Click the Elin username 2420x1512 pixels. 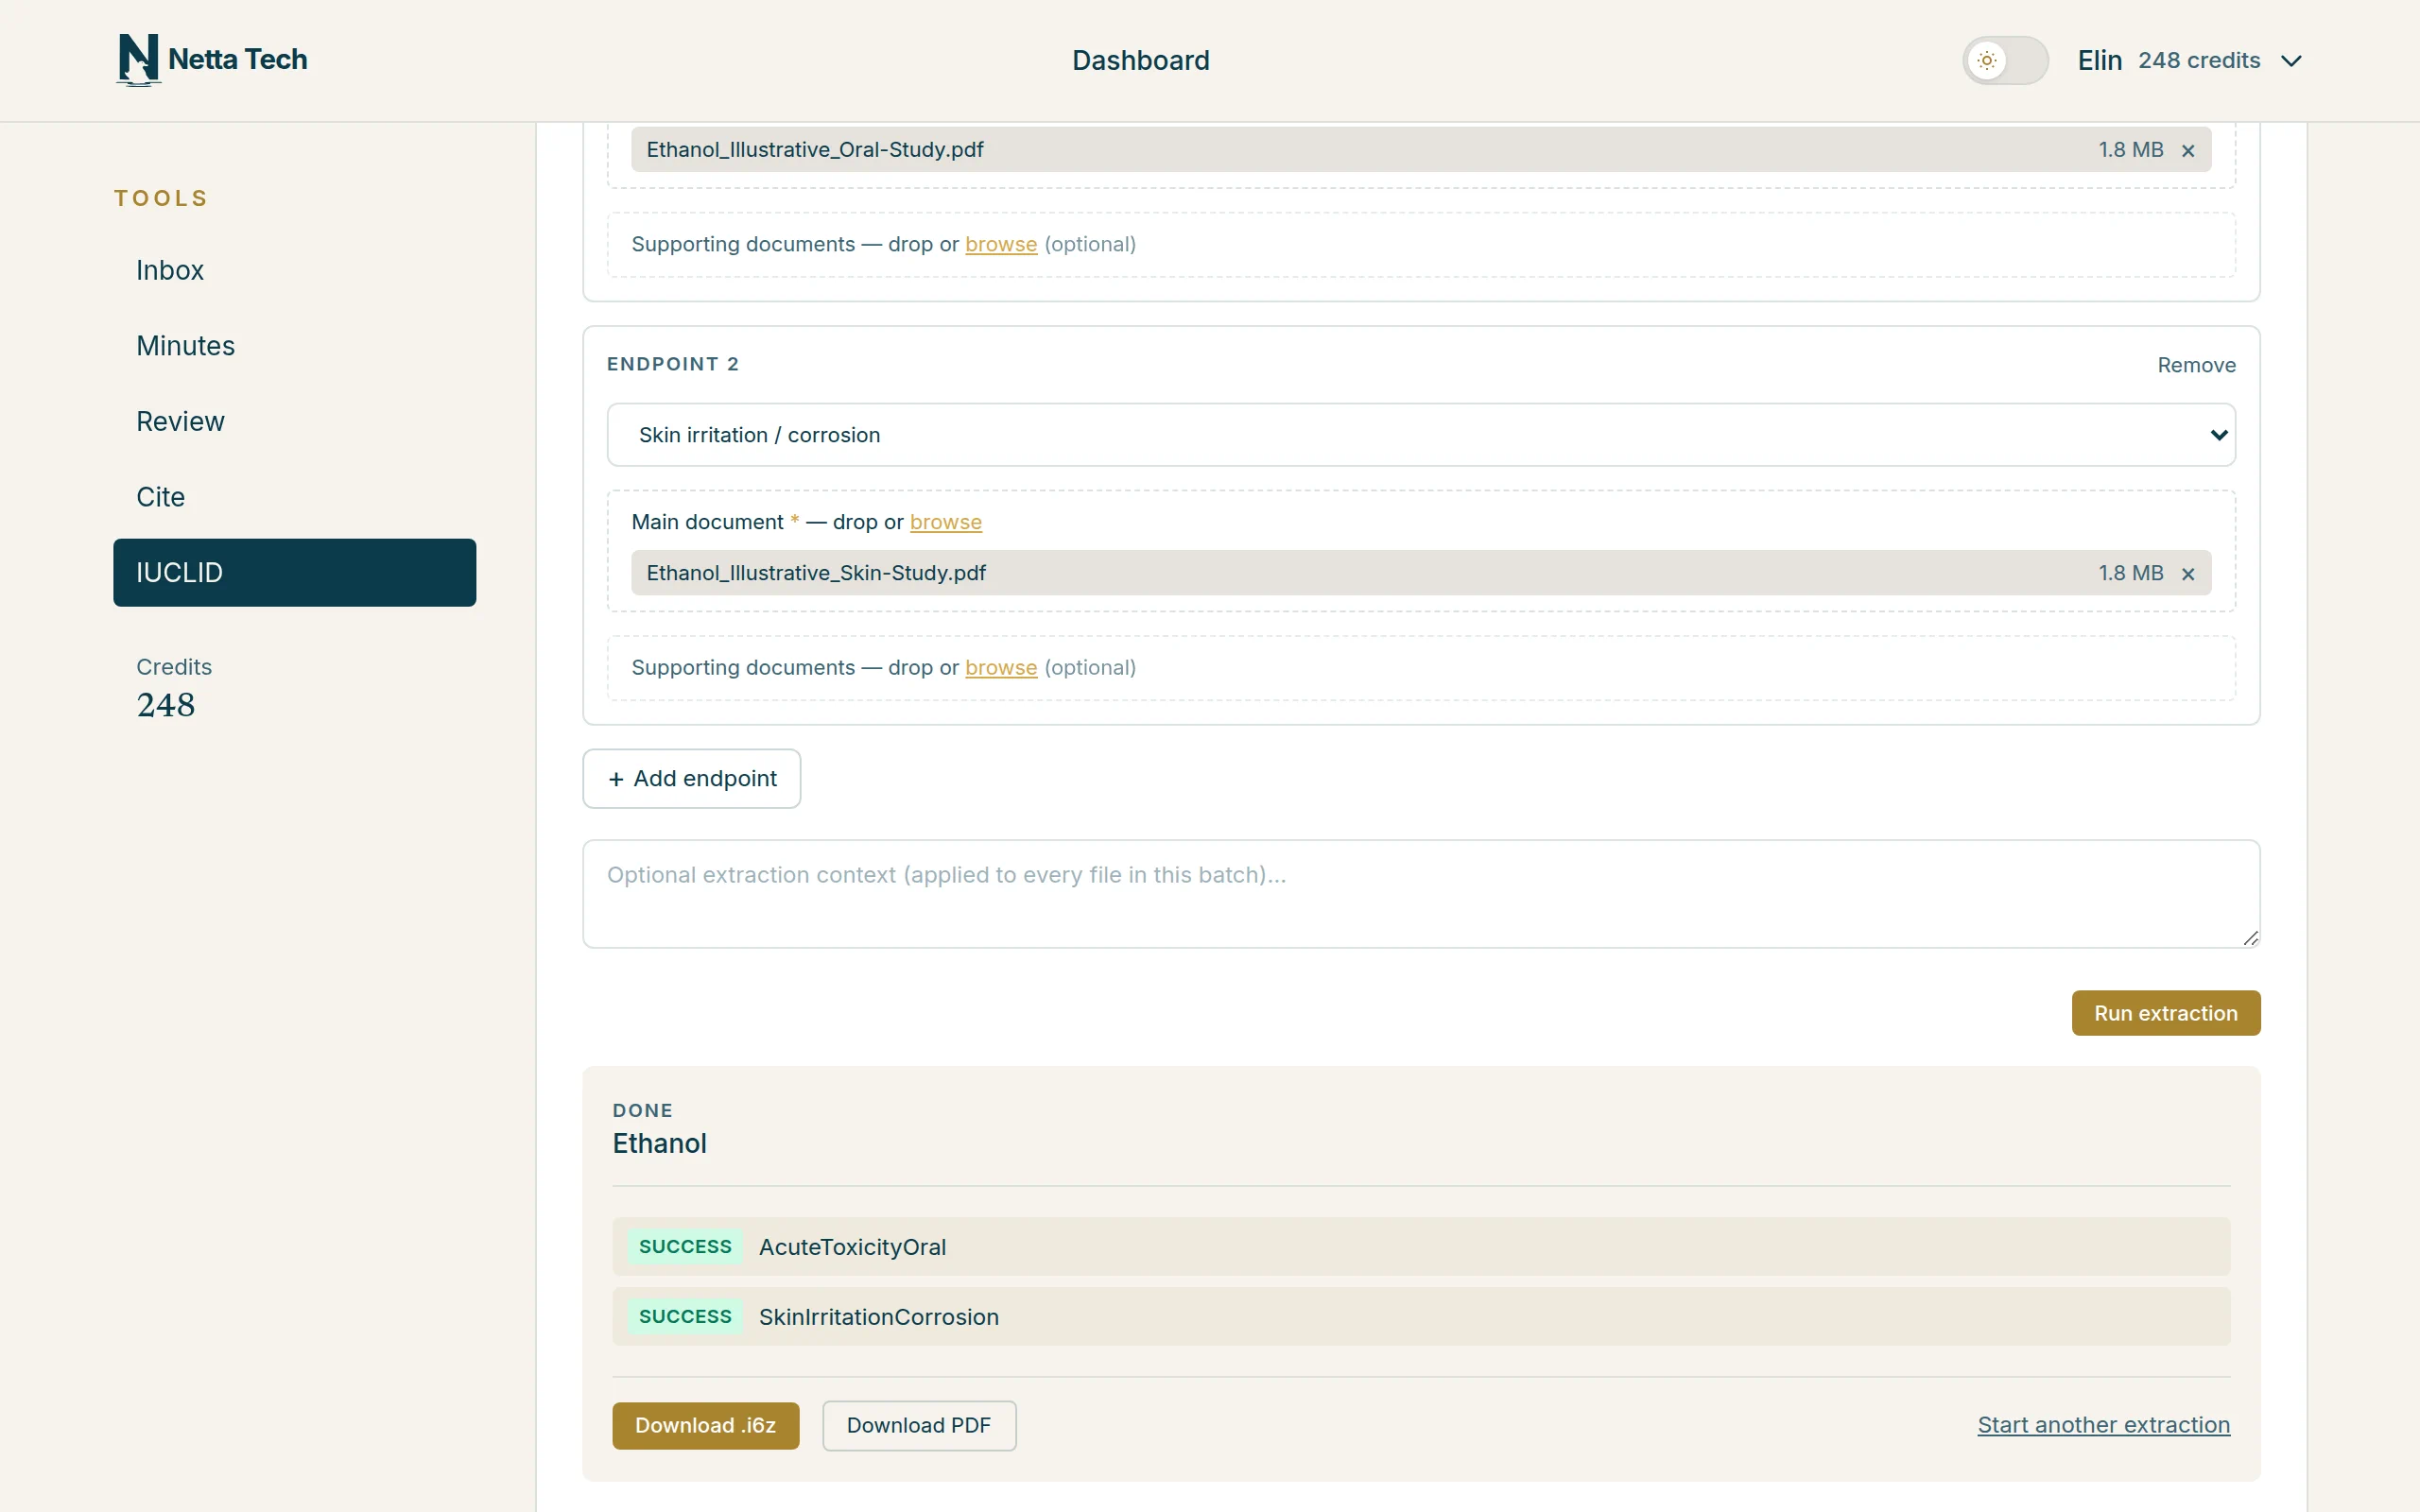[2099, 61]
